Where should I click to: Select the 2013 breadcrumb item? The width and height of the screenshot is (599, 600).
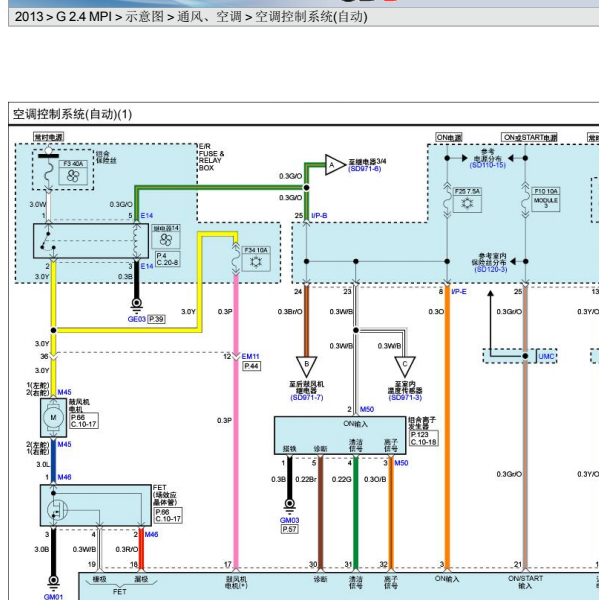pyautogui.click(x=29, y=17)
